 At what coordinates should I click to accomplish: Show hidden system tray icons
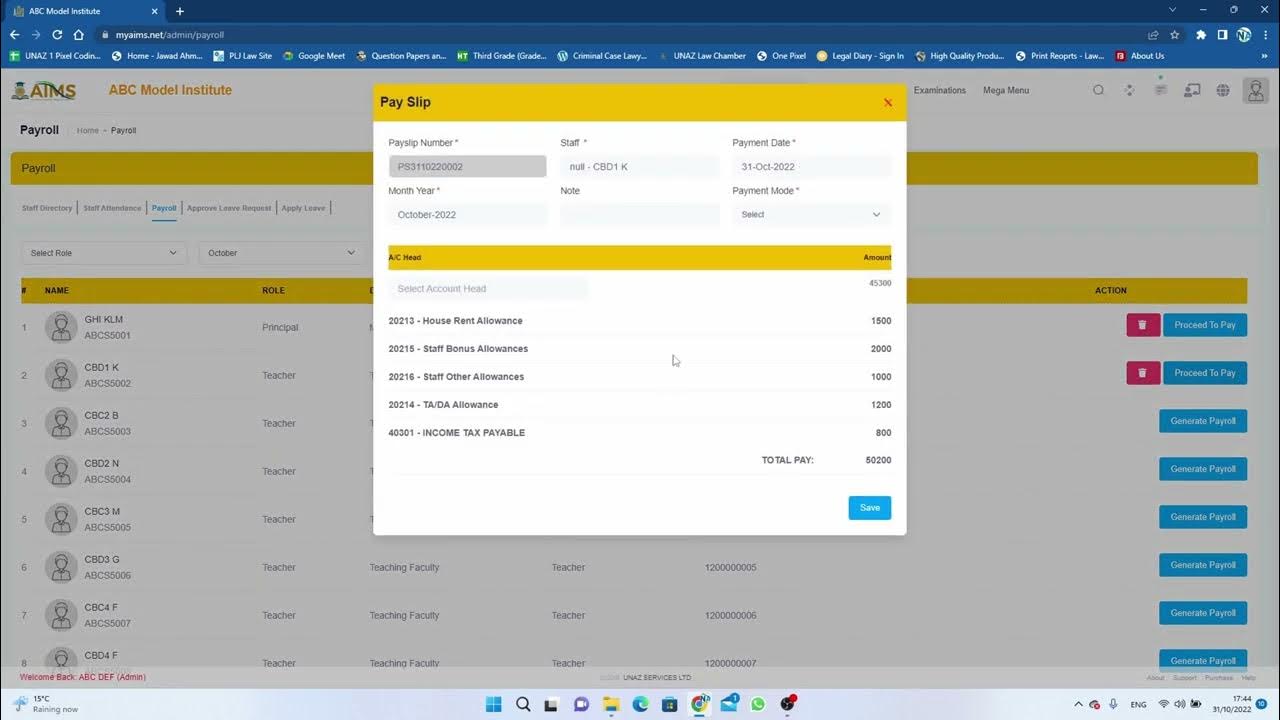1078,704
